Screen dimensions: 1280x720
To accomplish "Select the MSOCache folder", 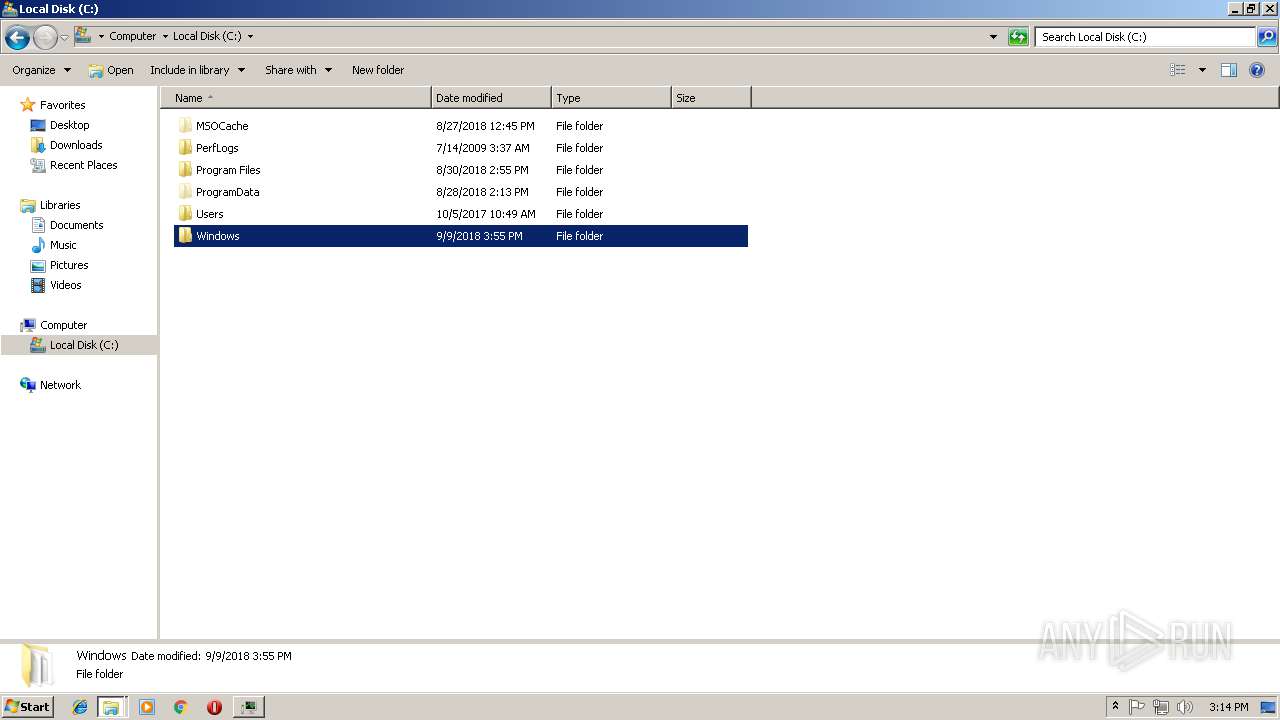I will point(221,126).
